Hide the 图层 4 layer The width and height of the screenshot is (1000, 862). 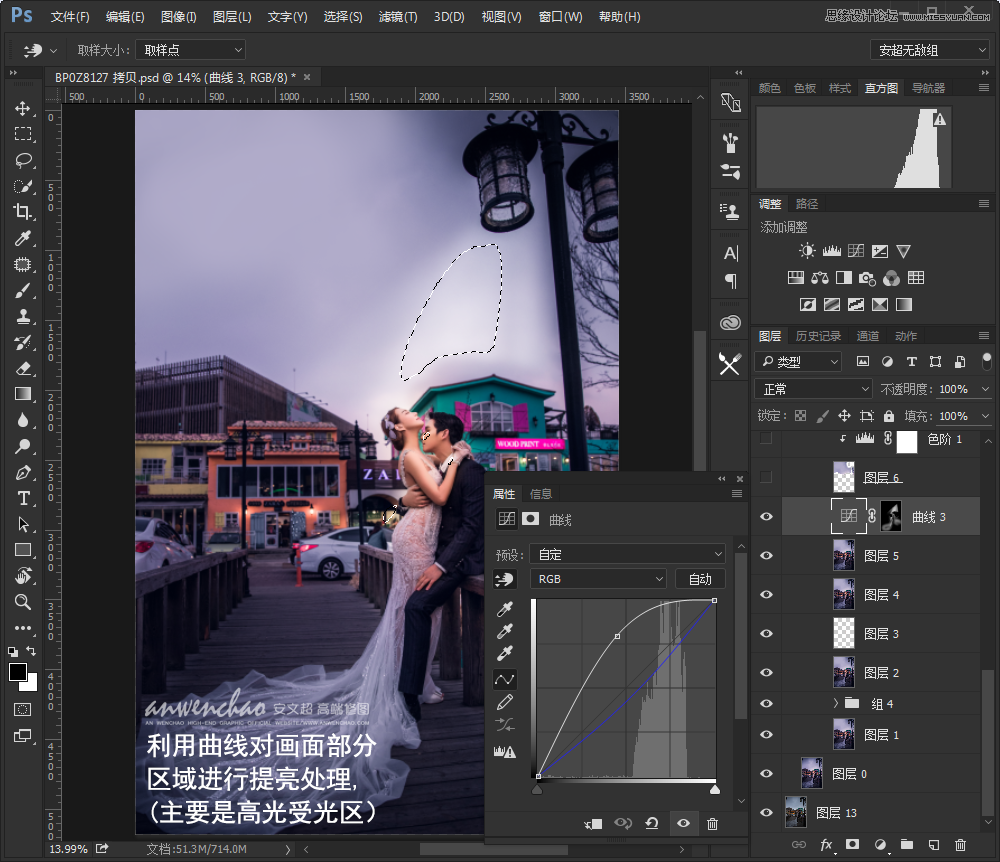[766, 594]
